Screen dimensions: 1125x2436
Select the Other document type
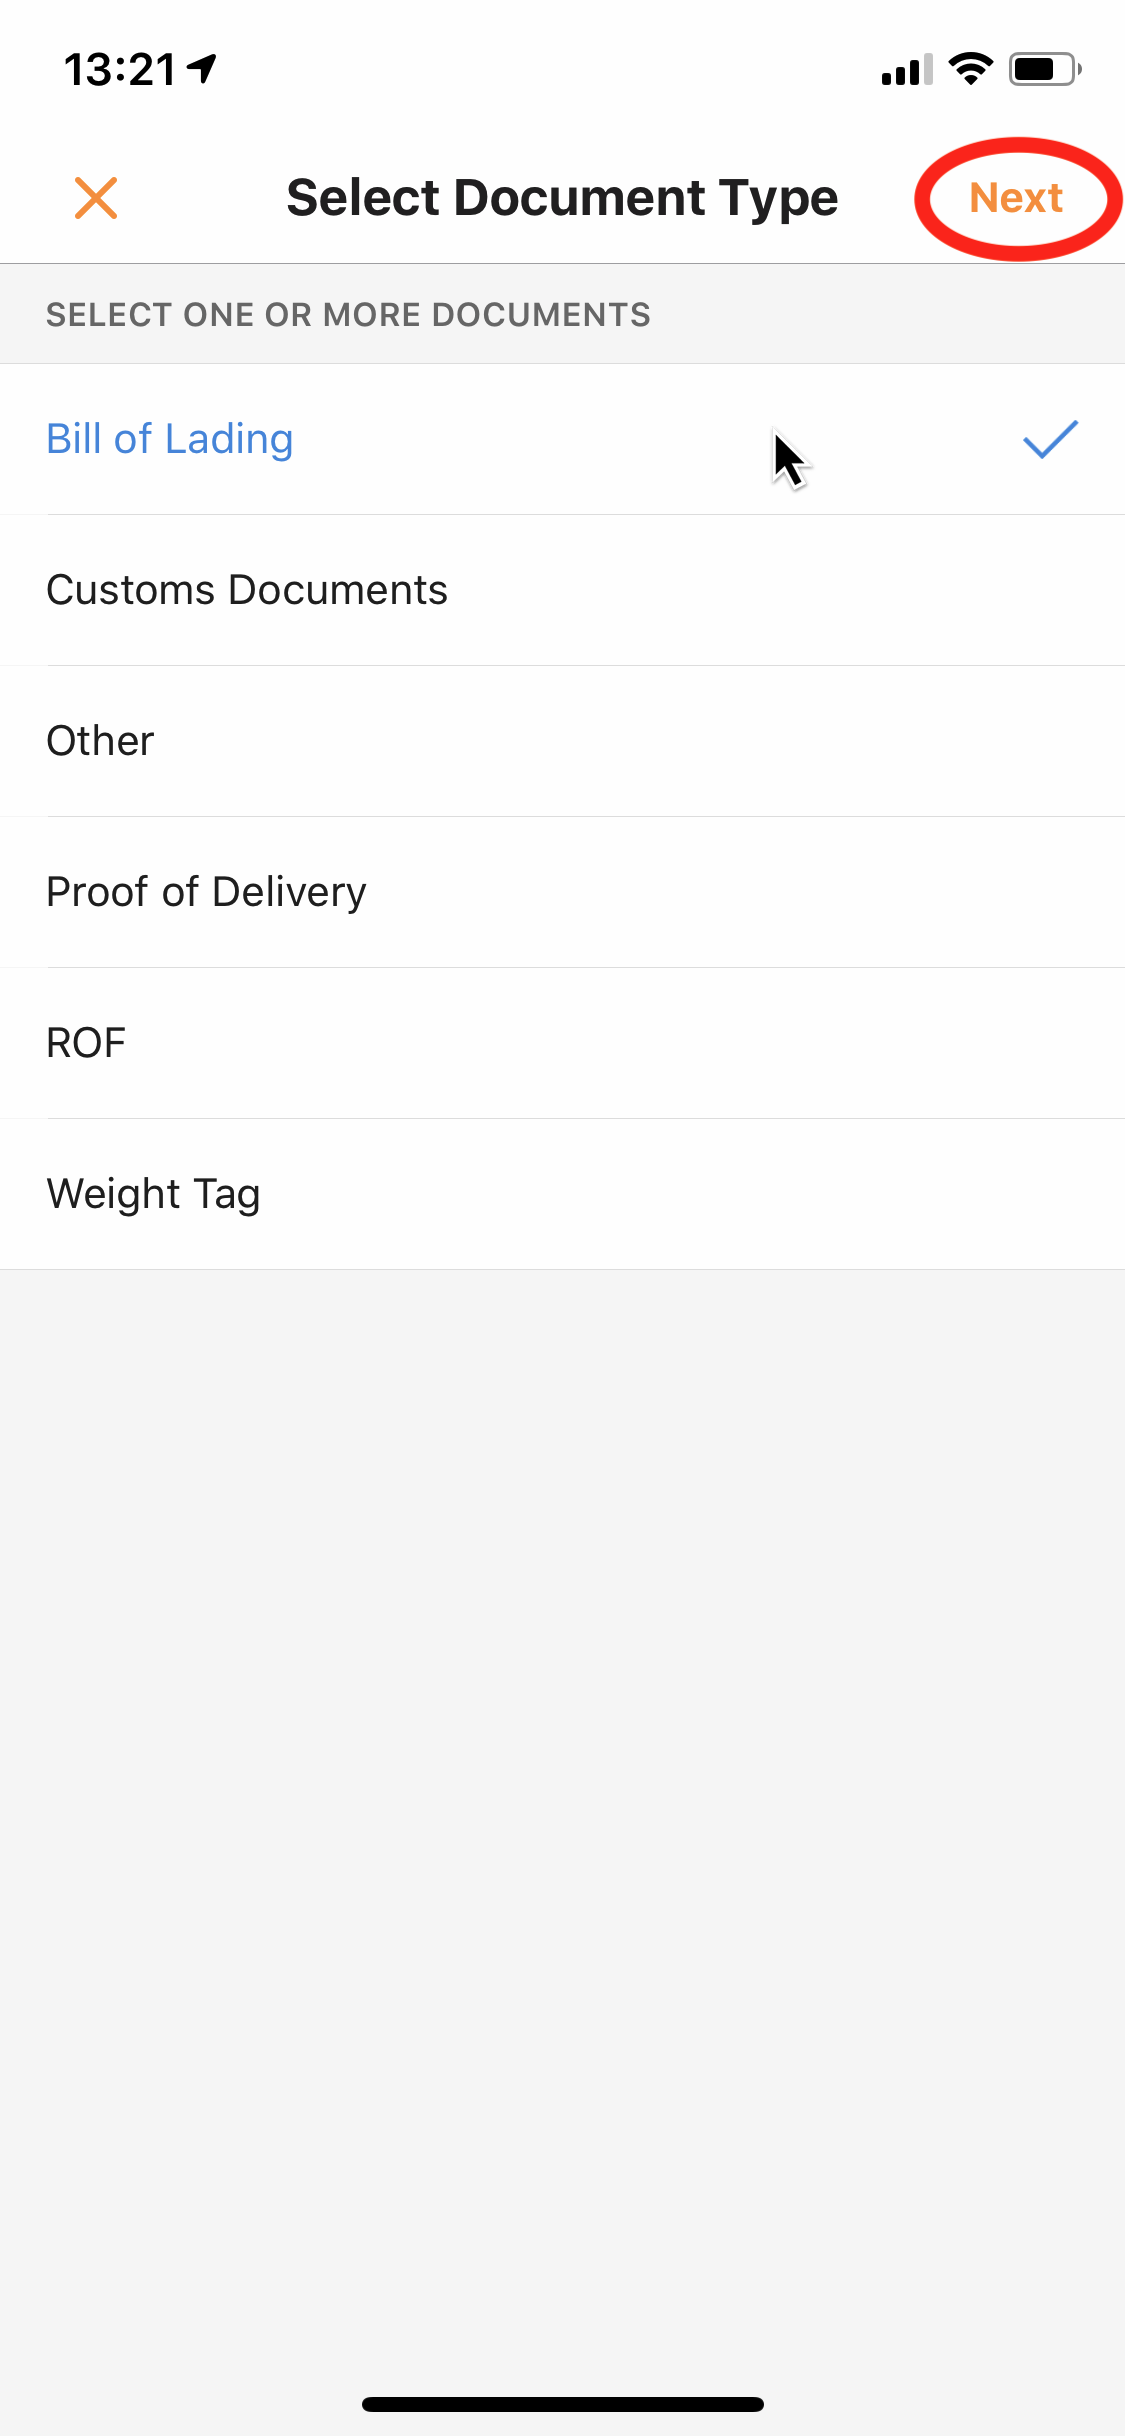point(100,742)
